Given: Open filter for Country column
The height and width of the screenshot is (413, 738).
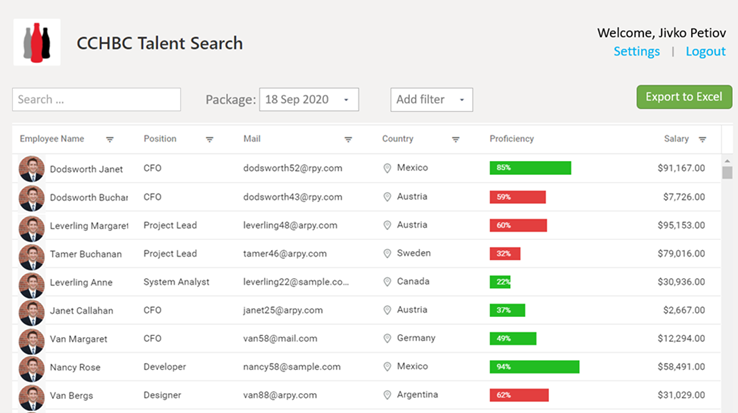Looking at the screenshot, I should tap(456, 139).
